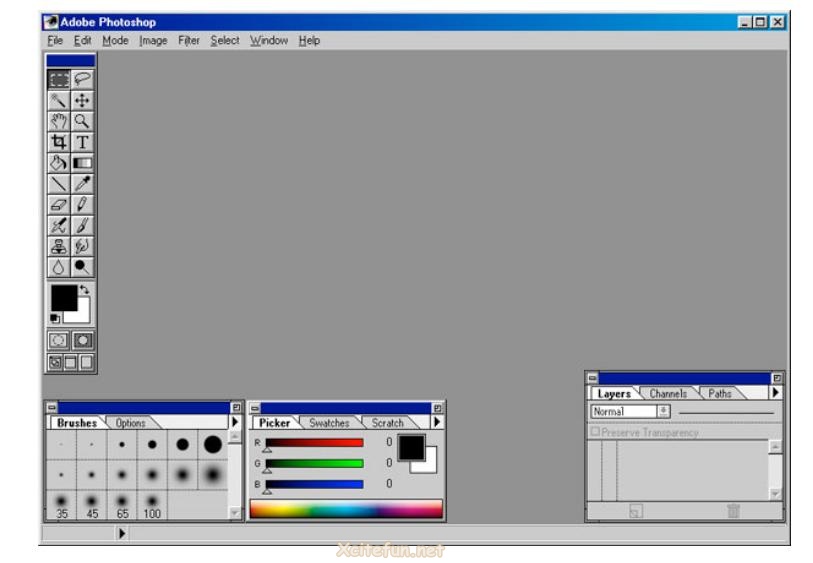Open the status bar info arrow
Viewport: 813px width, 563px height.
coord(122,533)
